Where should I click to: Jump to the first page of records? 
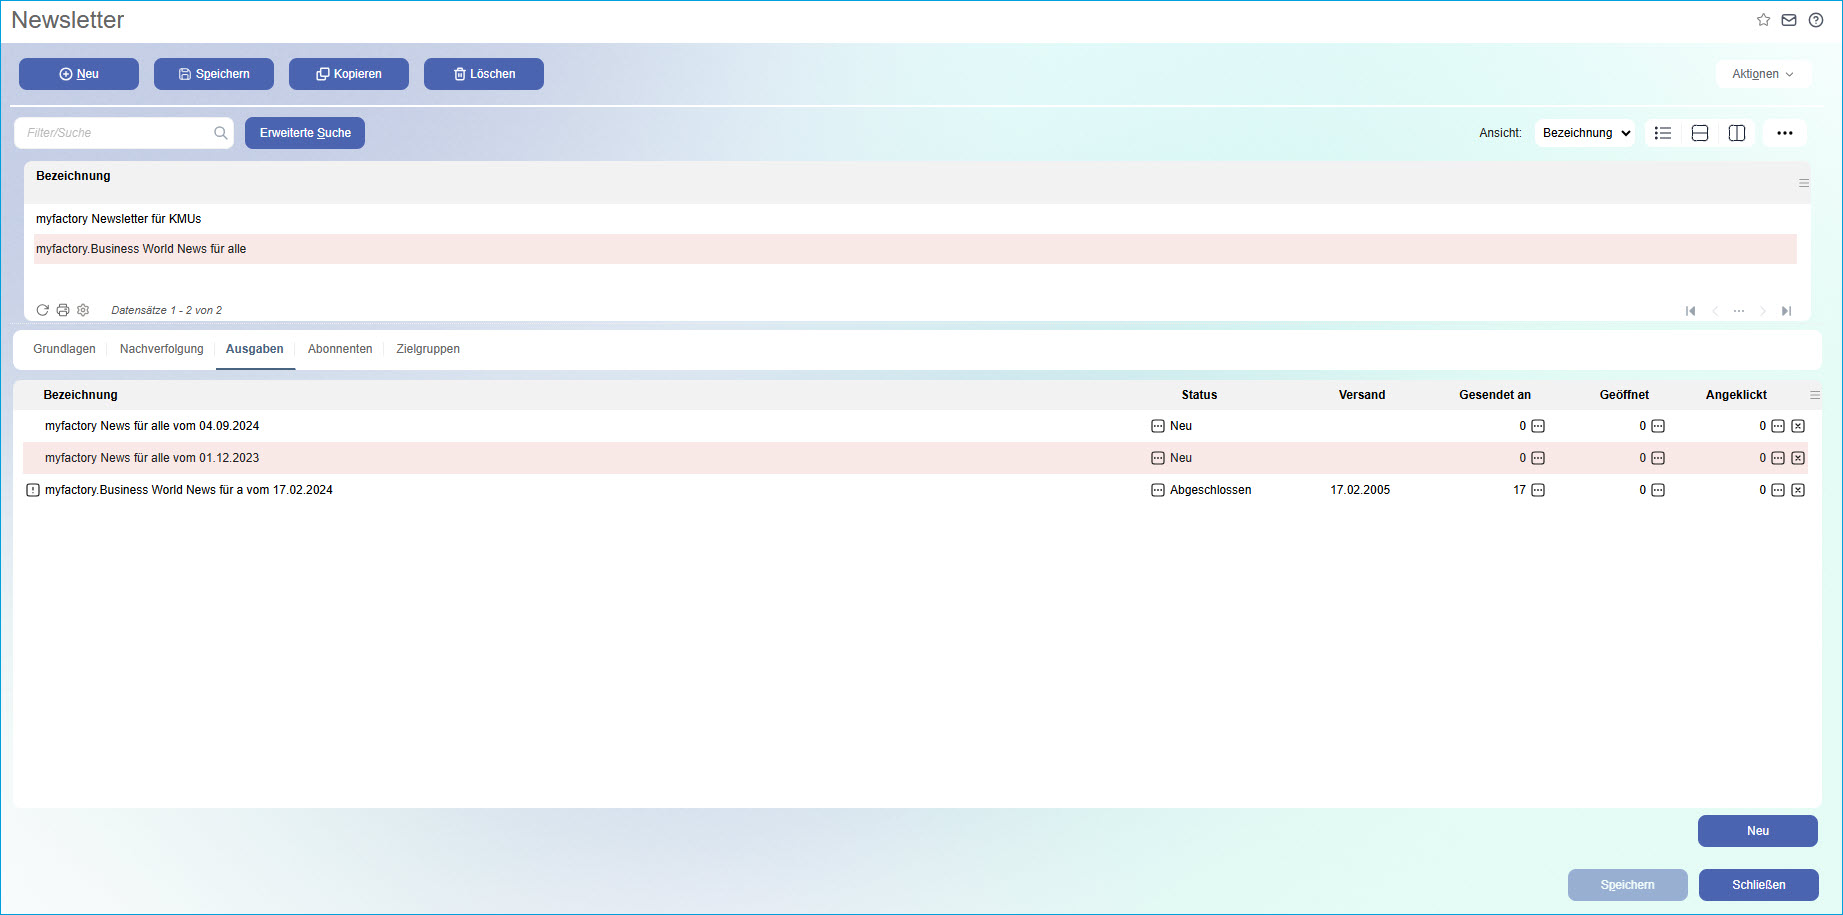click(x=1691, y=311)
